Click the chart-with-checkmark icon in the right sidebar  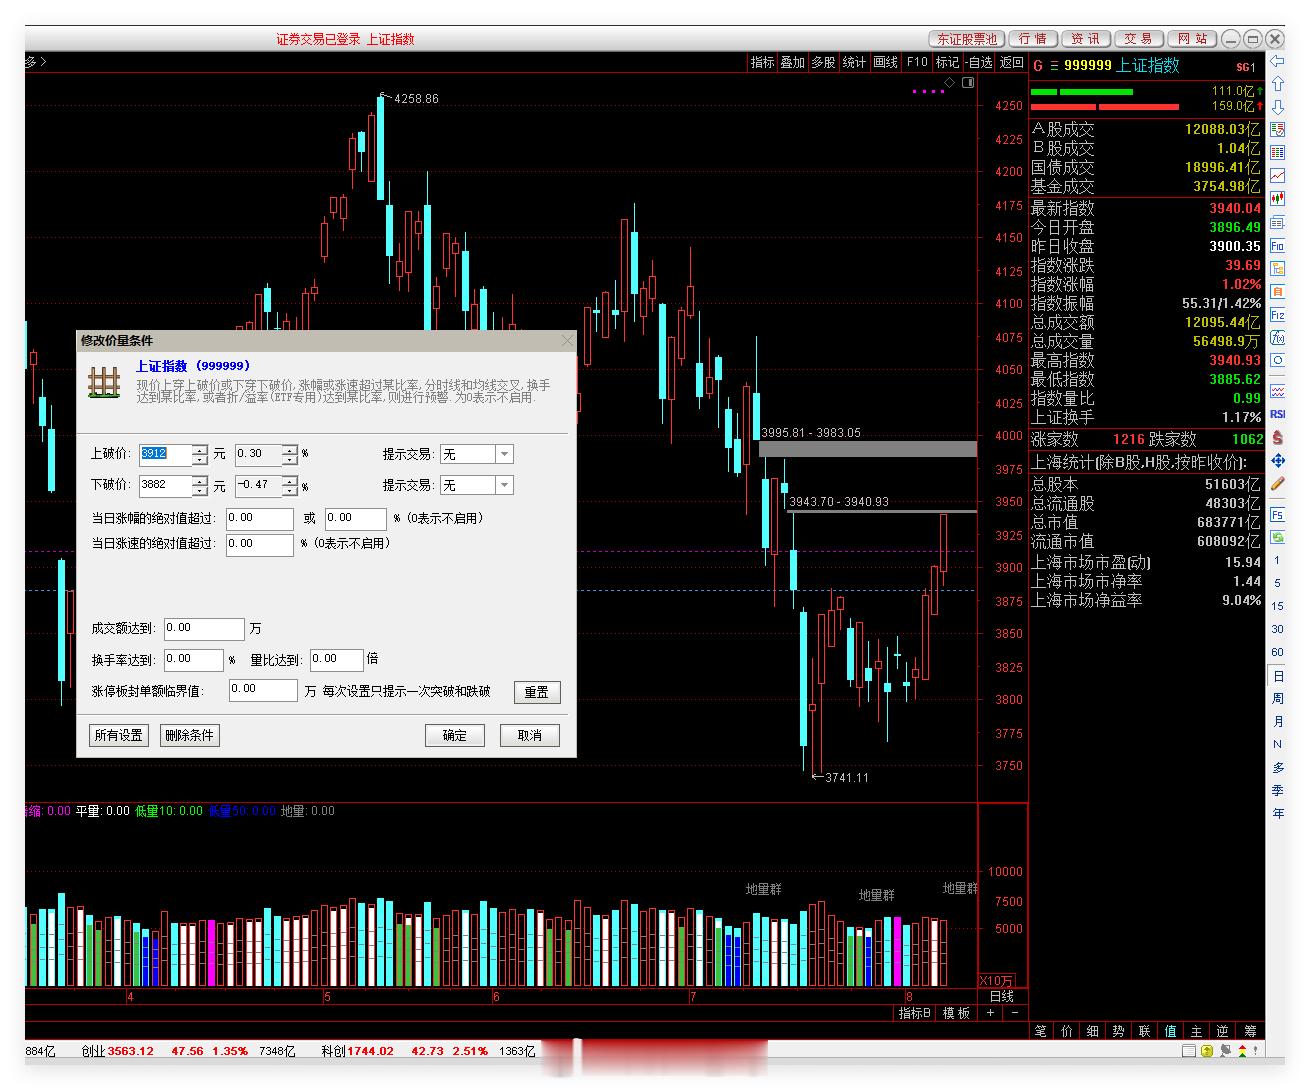[x=1277, y=129]
